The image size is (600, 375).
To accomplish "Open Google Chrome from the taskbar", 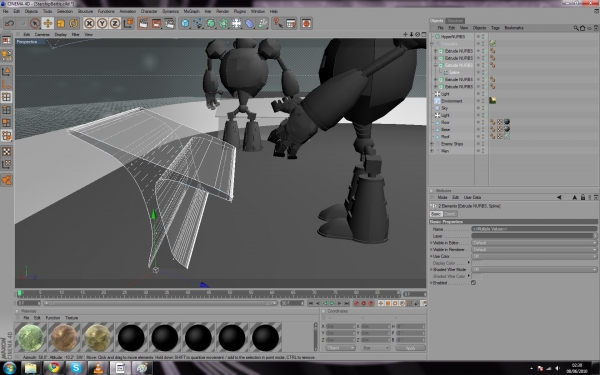I will [x=53, y=368].
